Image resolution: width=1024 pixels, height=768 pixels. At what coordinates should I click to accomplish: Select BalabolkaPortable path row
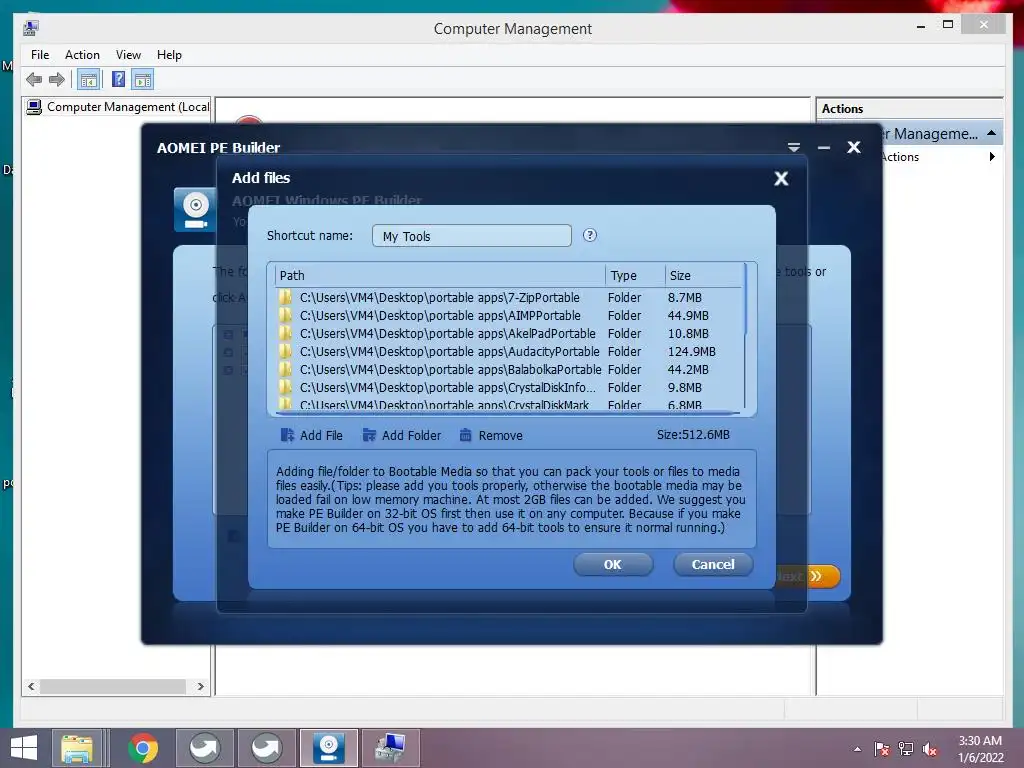[x=508, y=370]
